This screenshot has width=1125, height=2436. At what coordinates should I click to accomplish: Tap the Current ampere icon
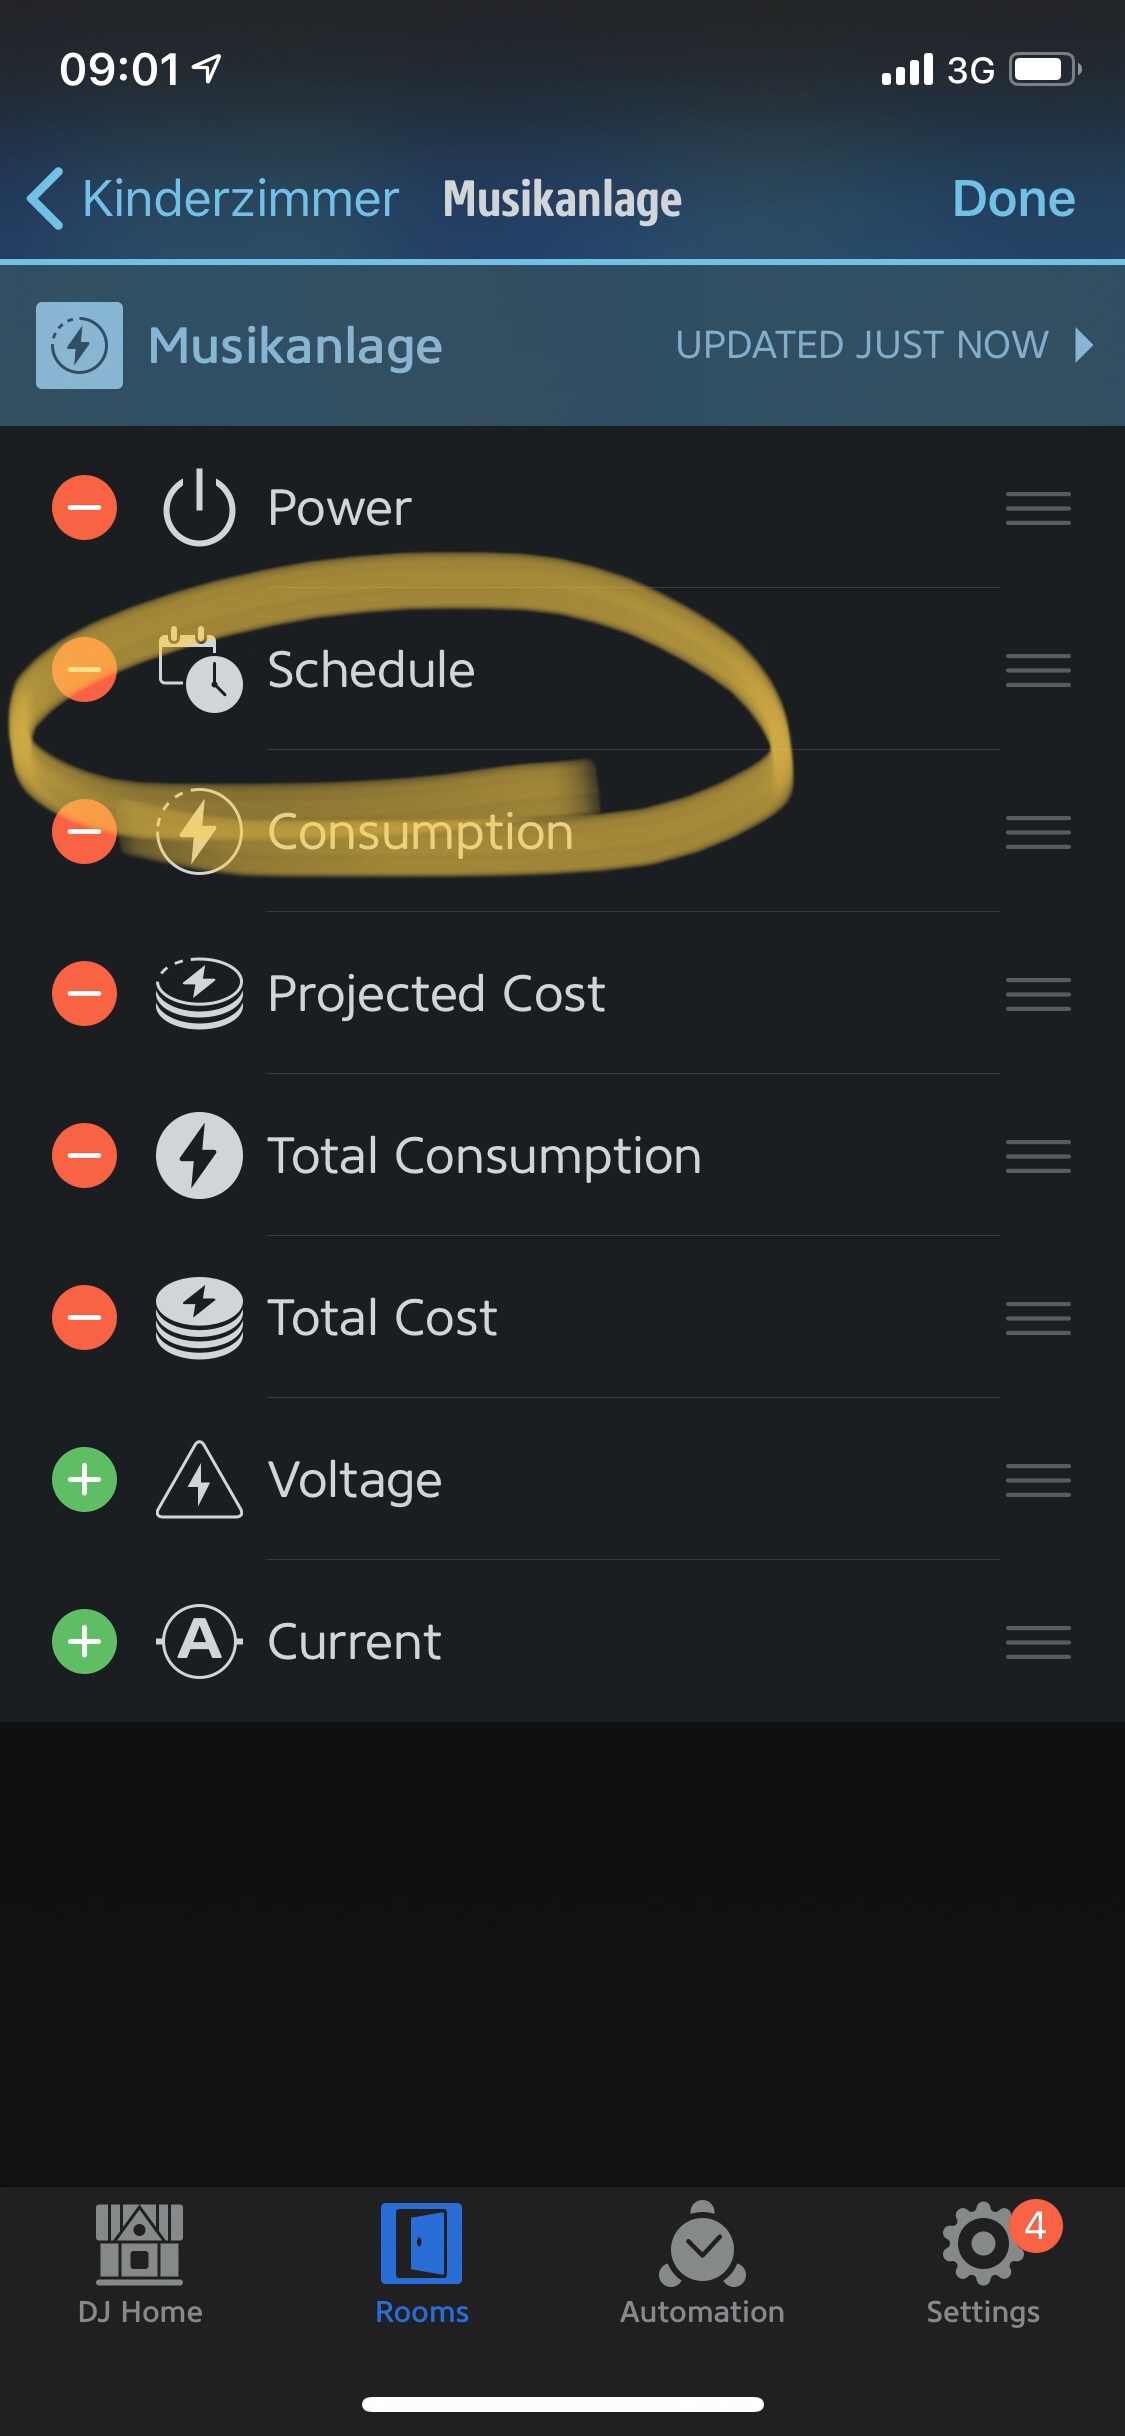pyautogui.click(x=199, y=1641)
